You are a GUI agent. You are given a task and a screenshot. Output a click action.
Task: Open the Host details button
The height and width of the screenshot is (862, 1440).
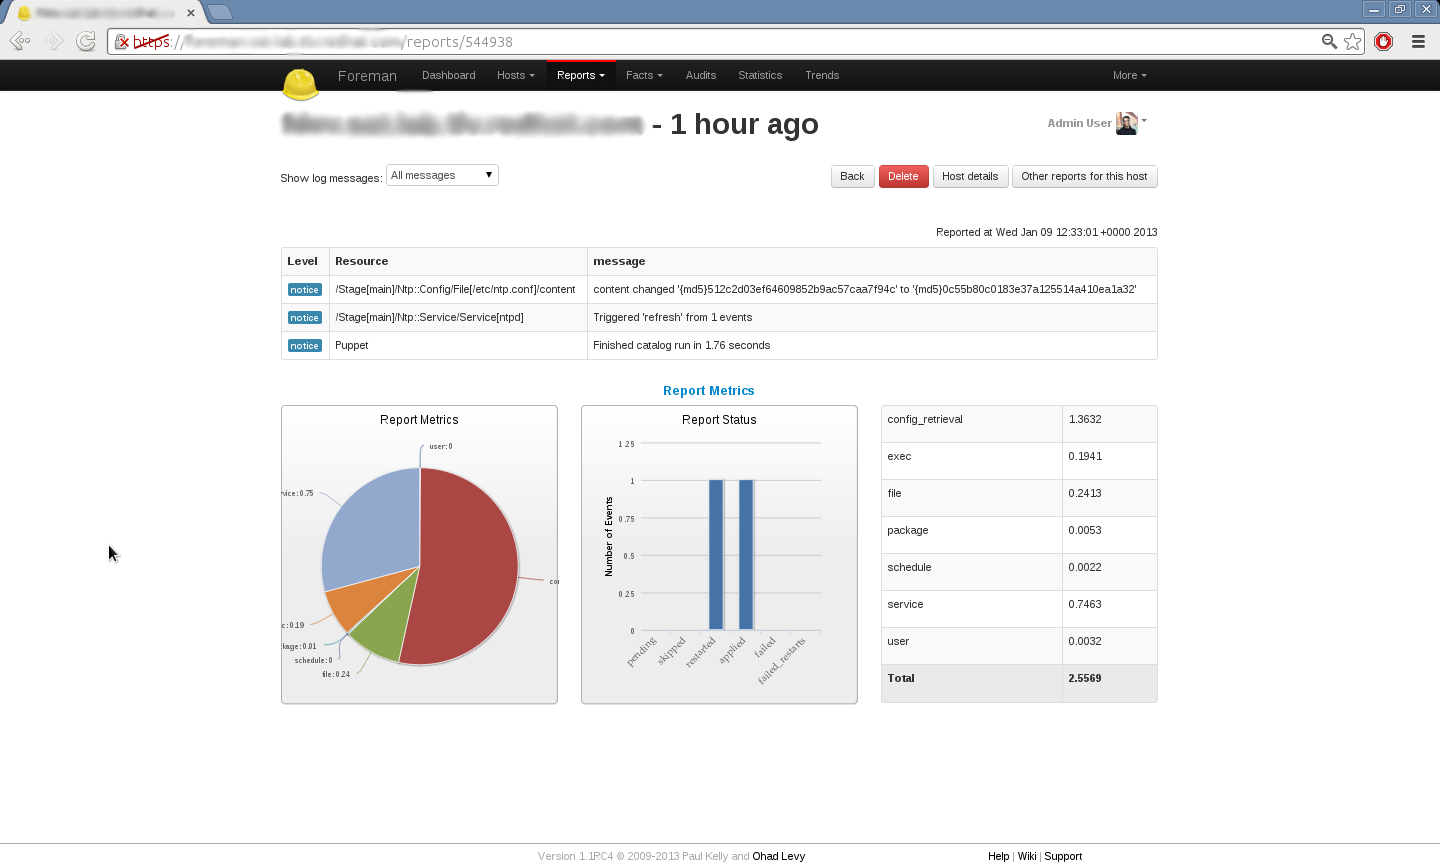point(969,176)
